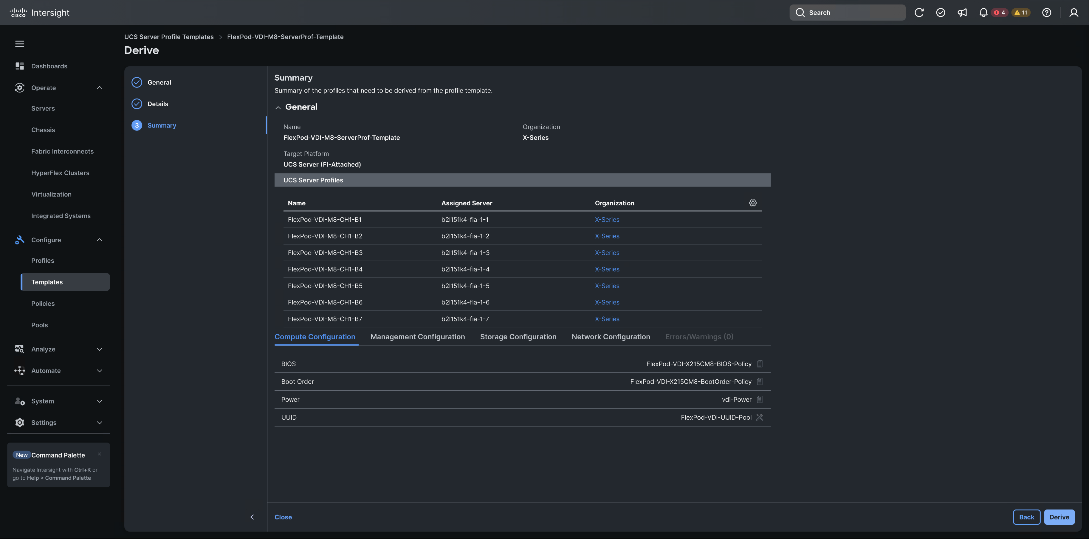Open the user profile icon
The width and height of the screenshot is (1089, 539).
point(1074,13)
